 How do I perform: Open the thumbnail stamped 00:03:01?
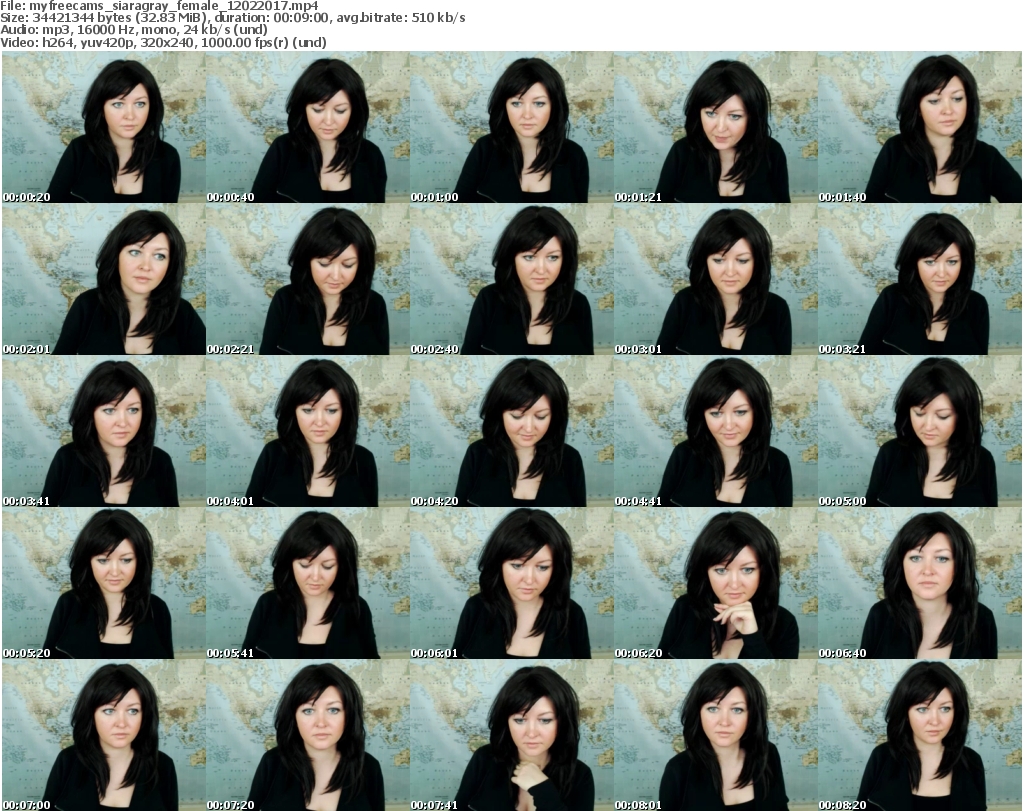[x=715, y=279]
